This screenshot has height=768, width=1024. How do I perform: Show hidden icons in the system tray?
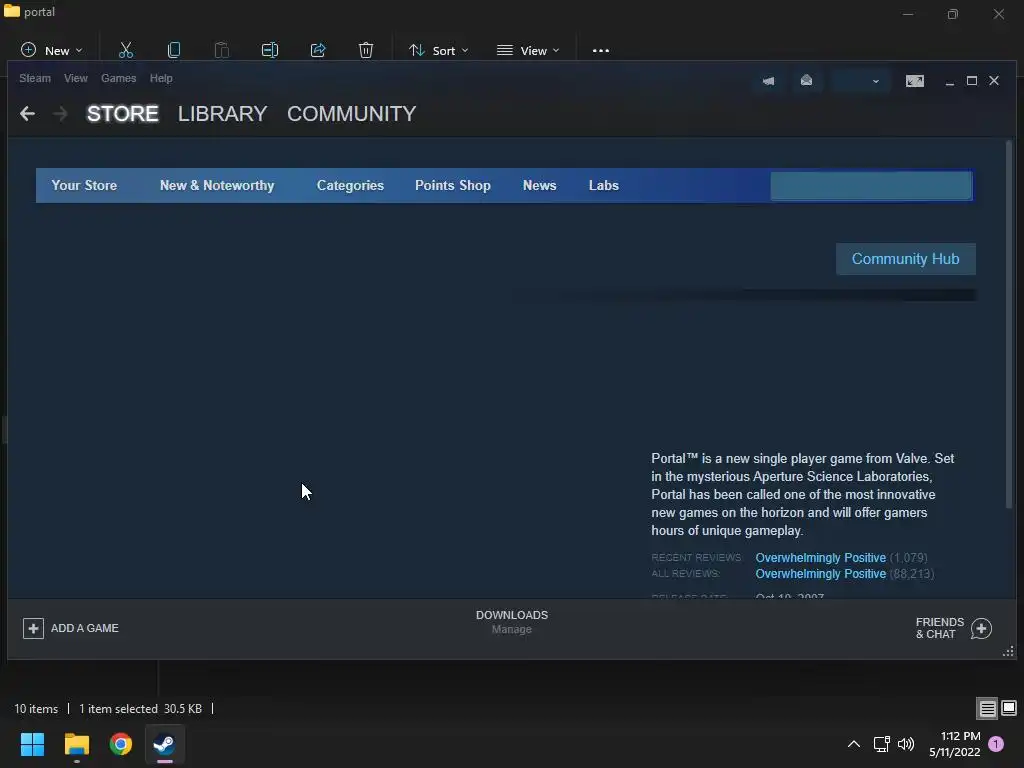(x=854, y=744)
